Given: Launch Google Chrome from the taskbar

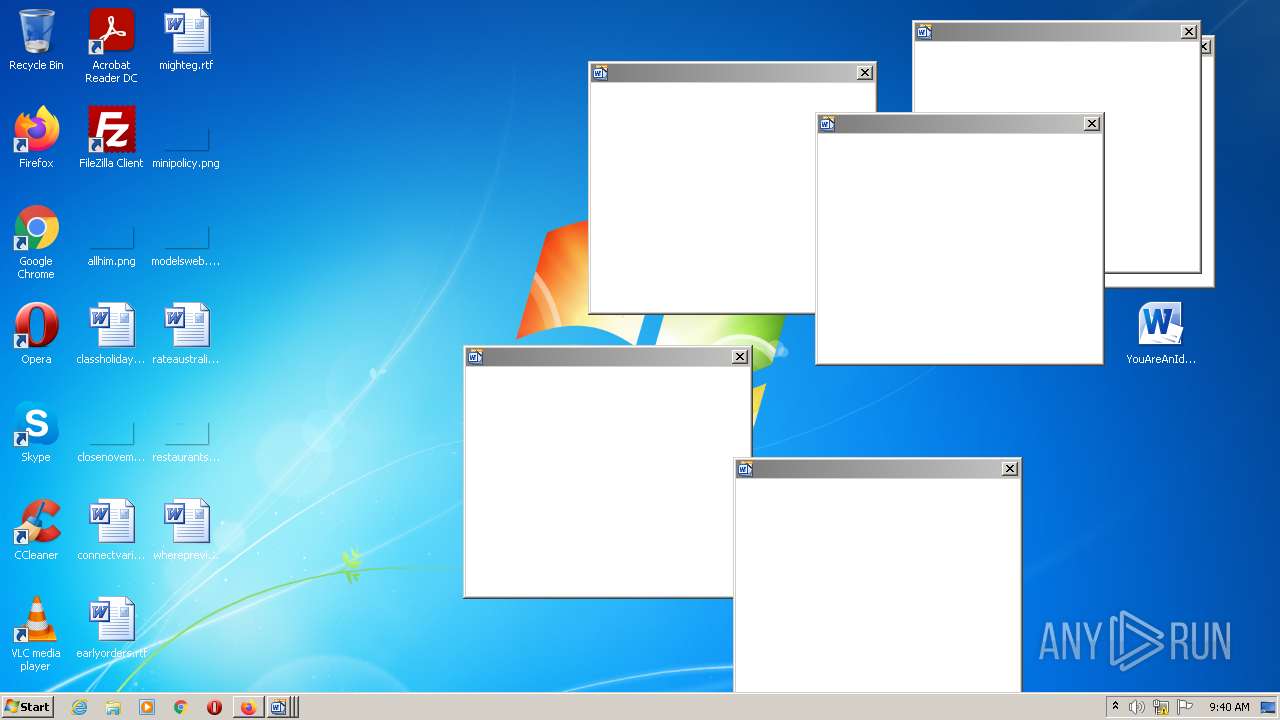Looking at the screenshot, I should (181, 707).
